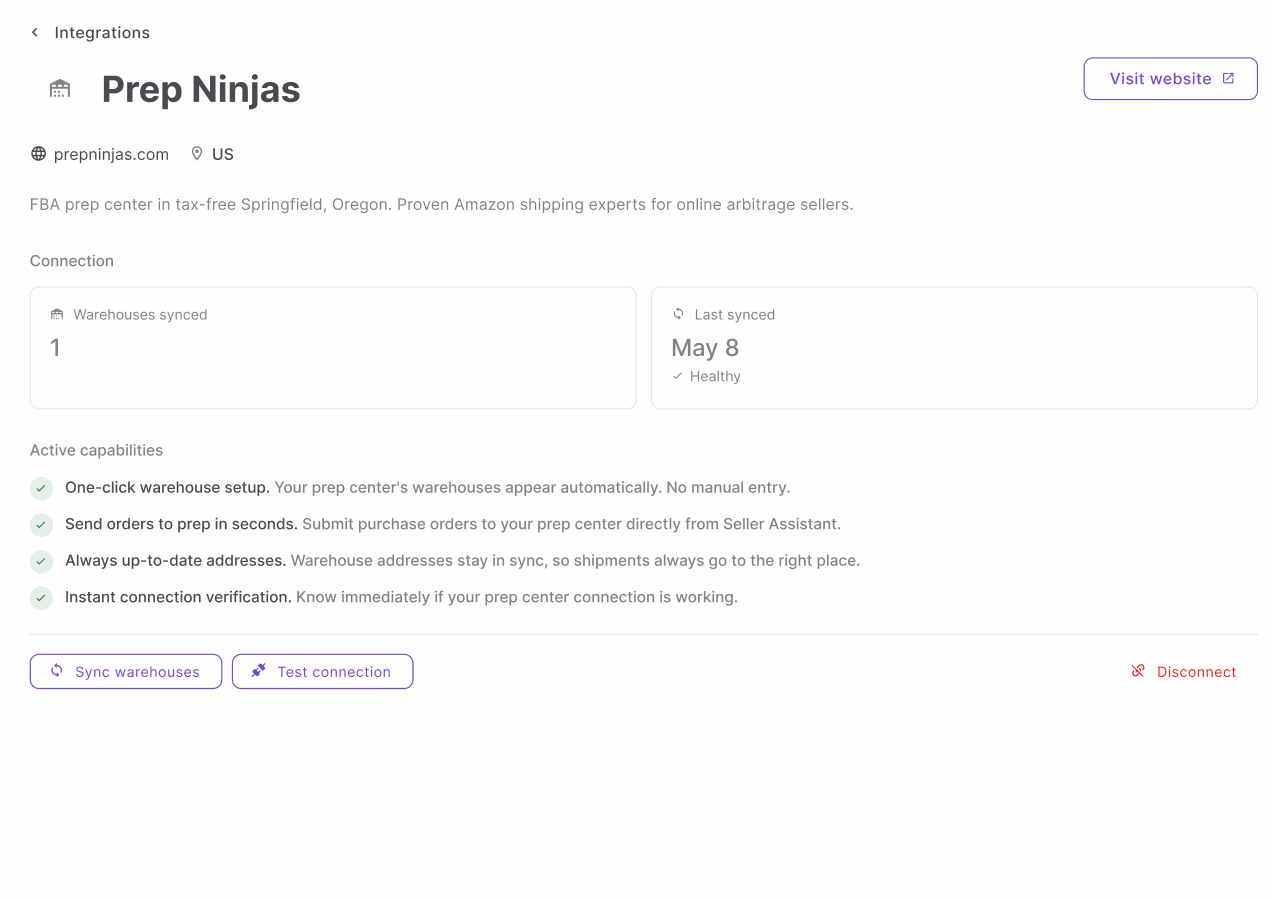
Task: Click the Sync warehouses button
Action: (126, 672)
